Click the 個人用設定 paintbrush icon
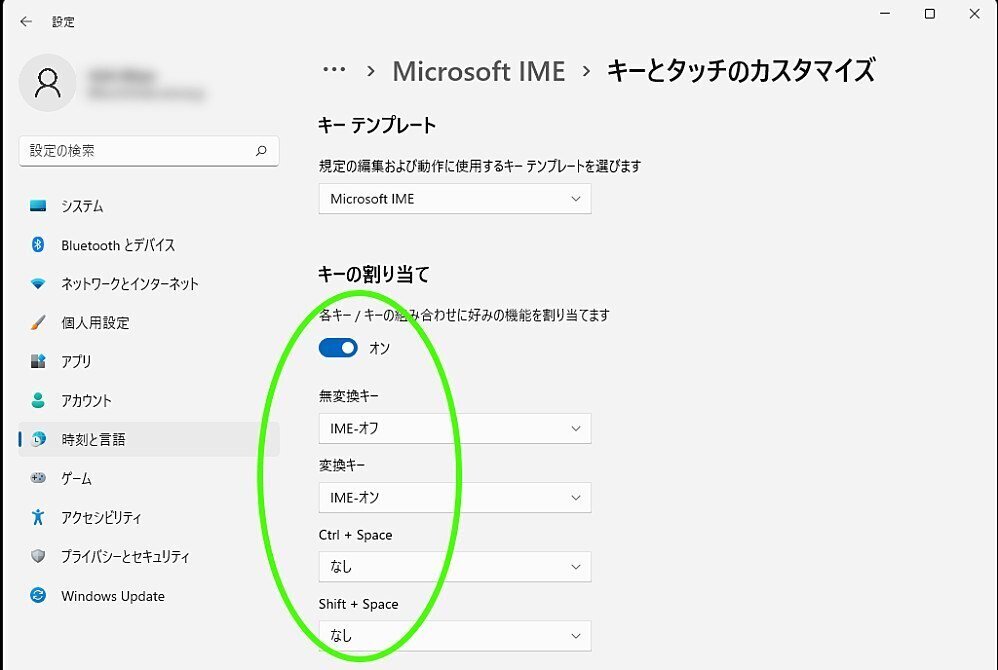998x670 pixels. 38,323
